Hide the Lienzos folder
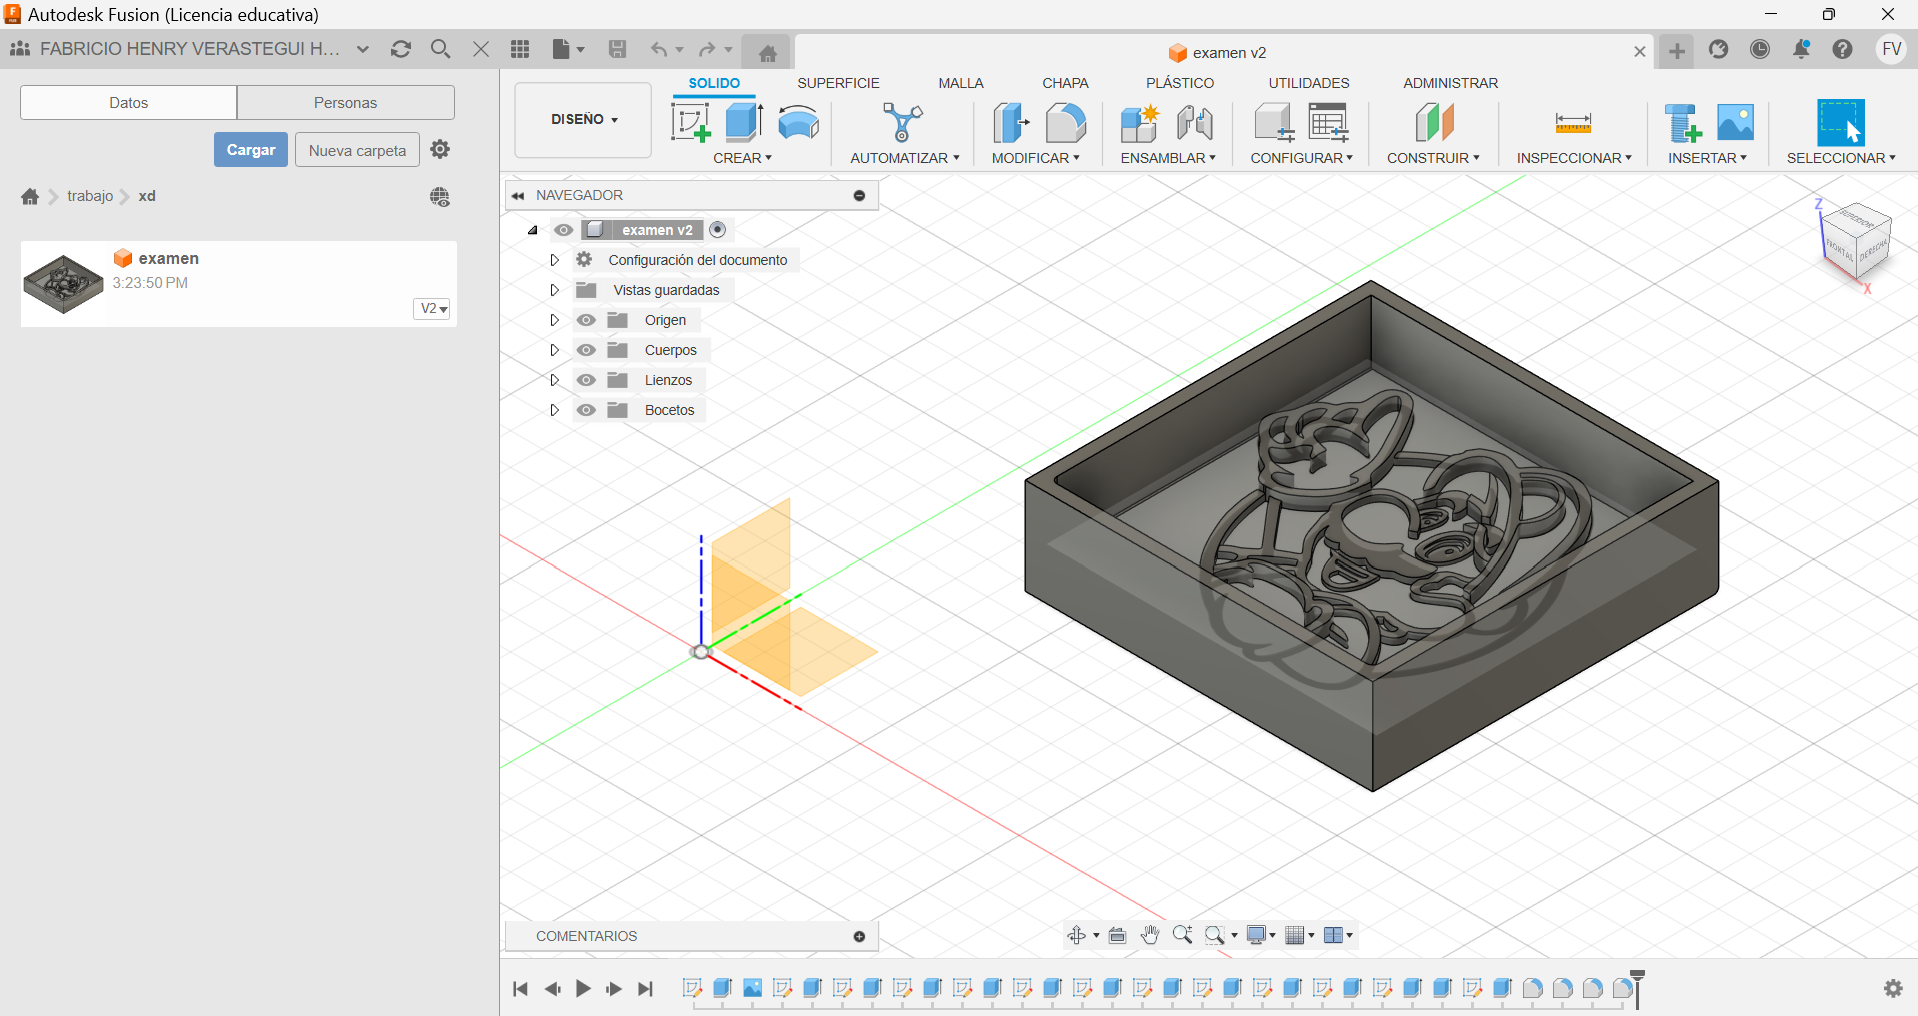1918x1016 pixels. pyautogui.click(x=586, y=380)
